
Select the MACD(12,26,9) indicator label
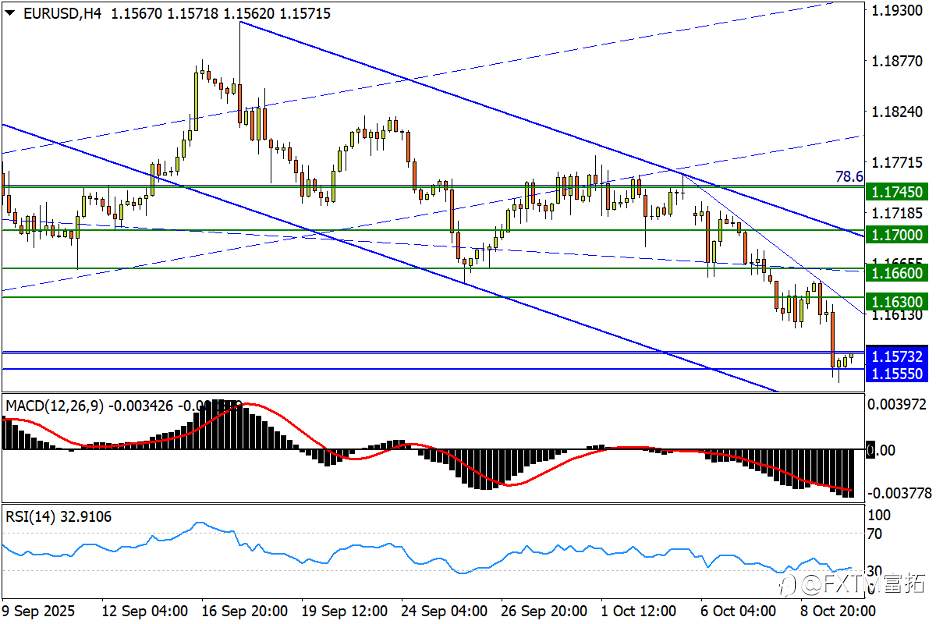(x=54, y=406)
